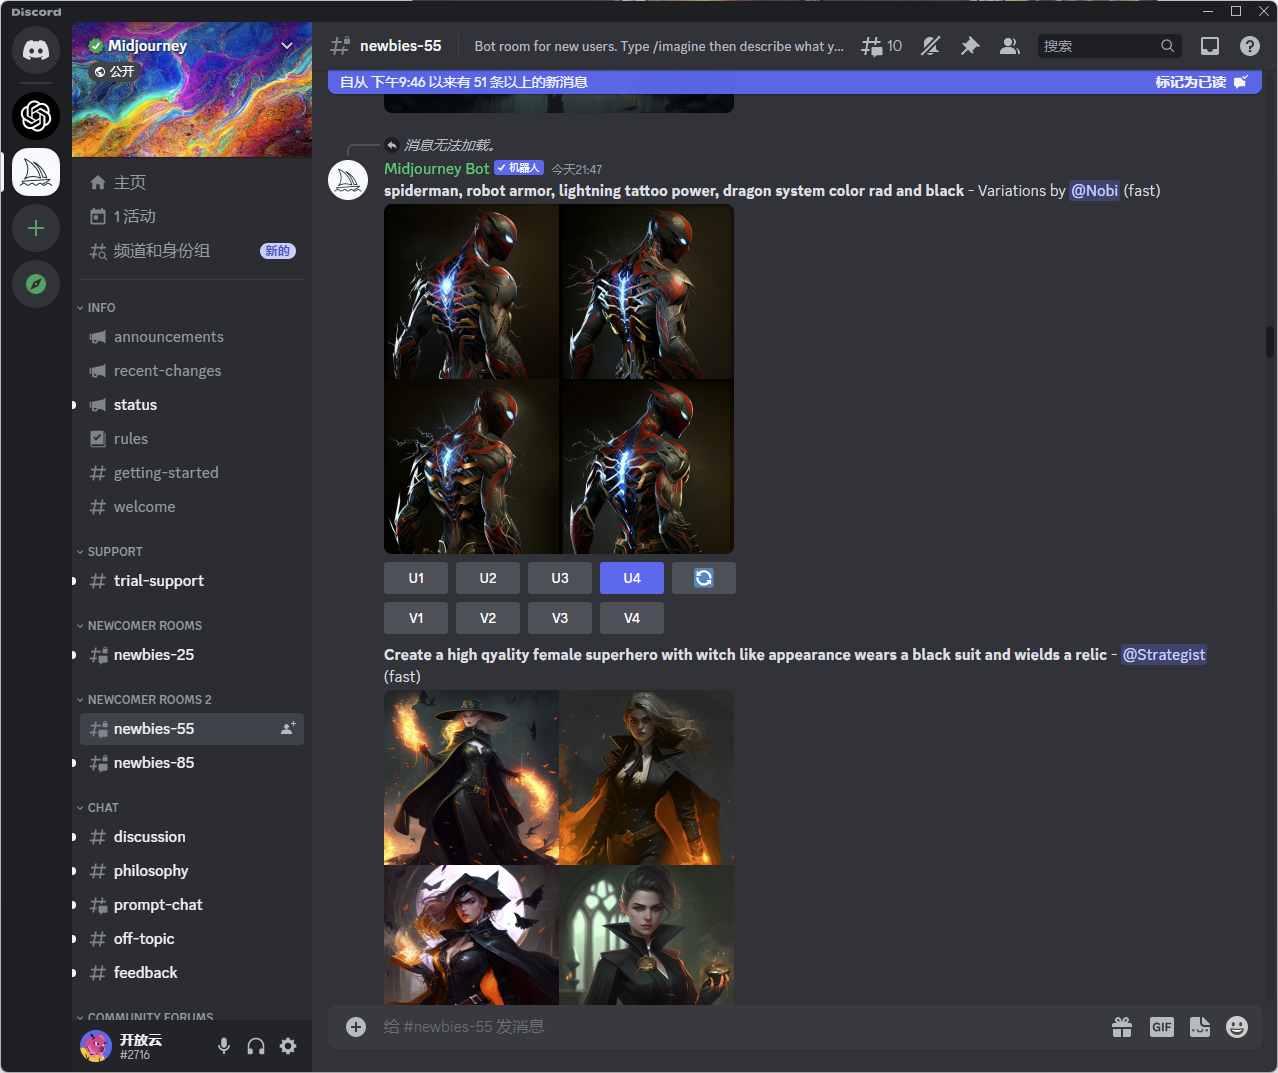Open philosophy channel
The height and width of the screenshot is (1073, 1278).
click(x=192, y=871)
